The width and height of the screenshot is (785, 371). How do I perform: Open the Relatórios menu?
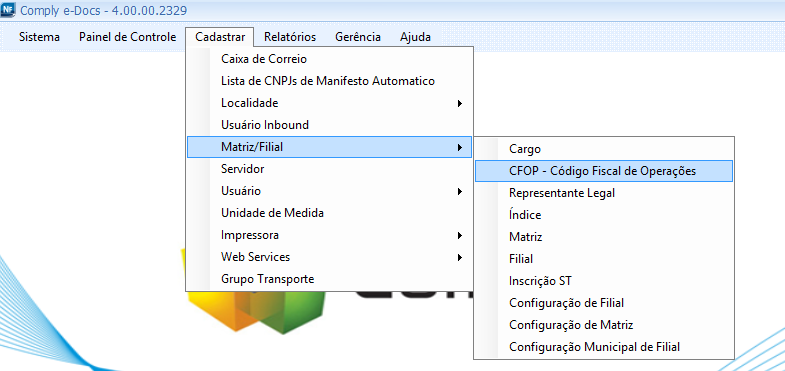290,37
